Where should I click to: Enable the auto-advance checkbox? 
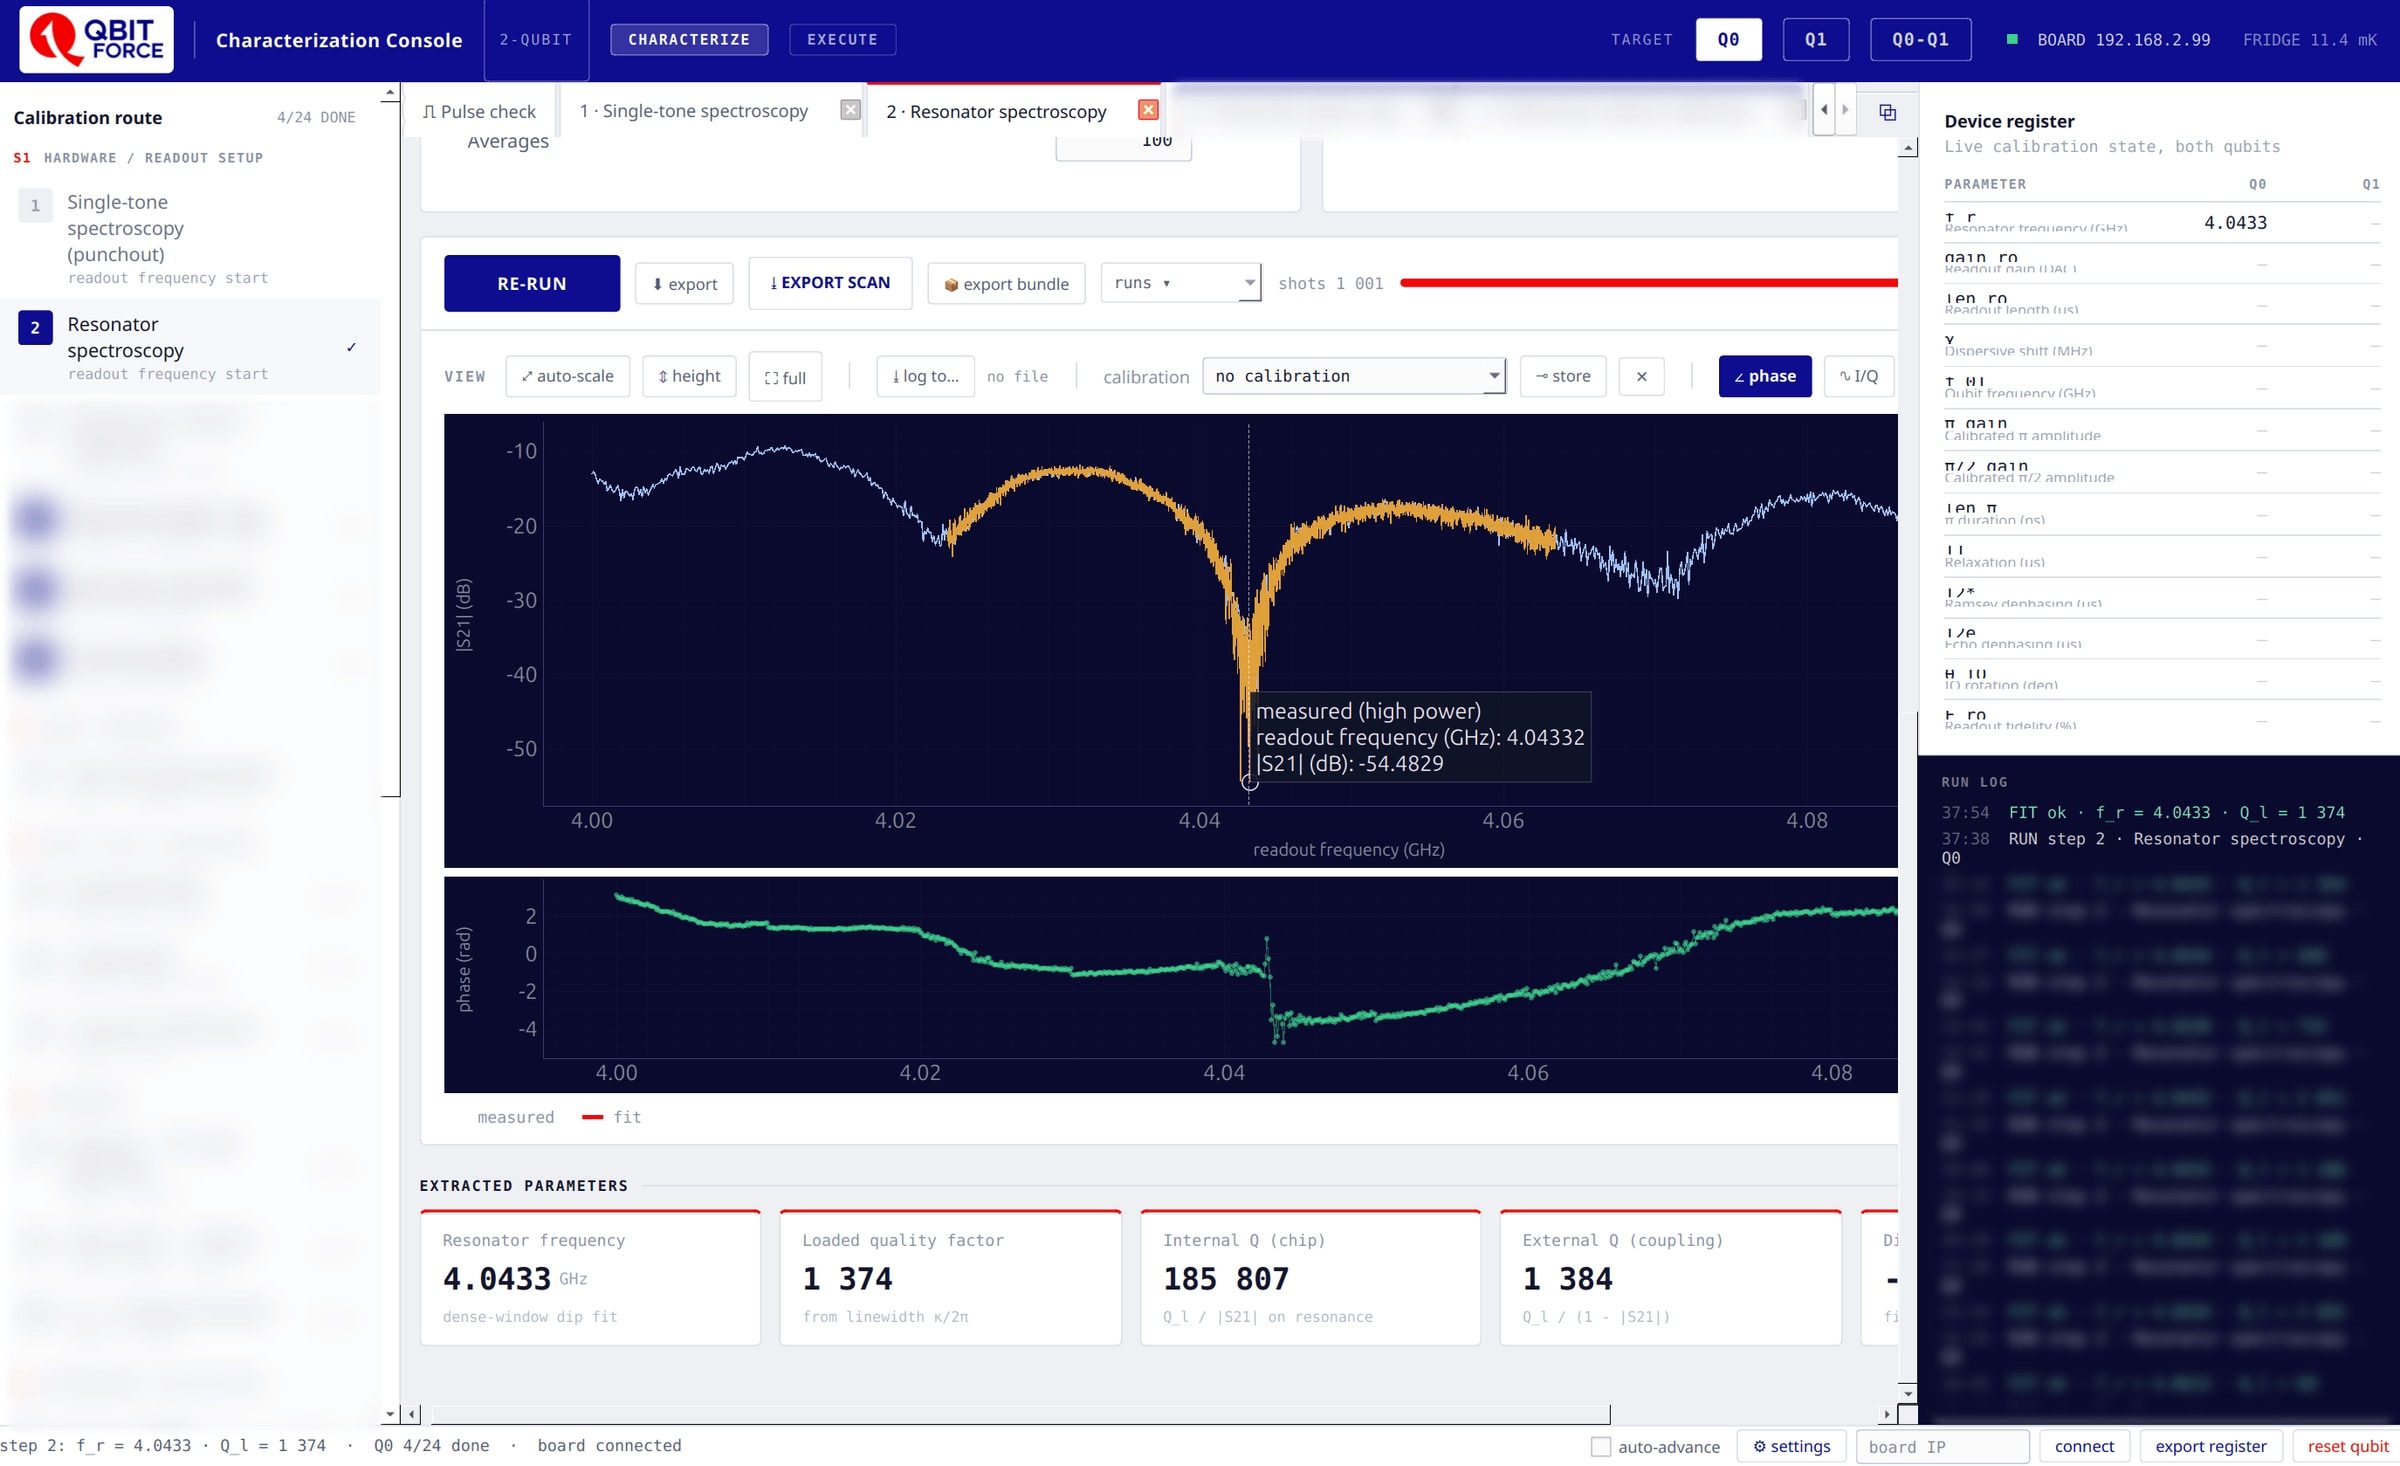1601,1447
